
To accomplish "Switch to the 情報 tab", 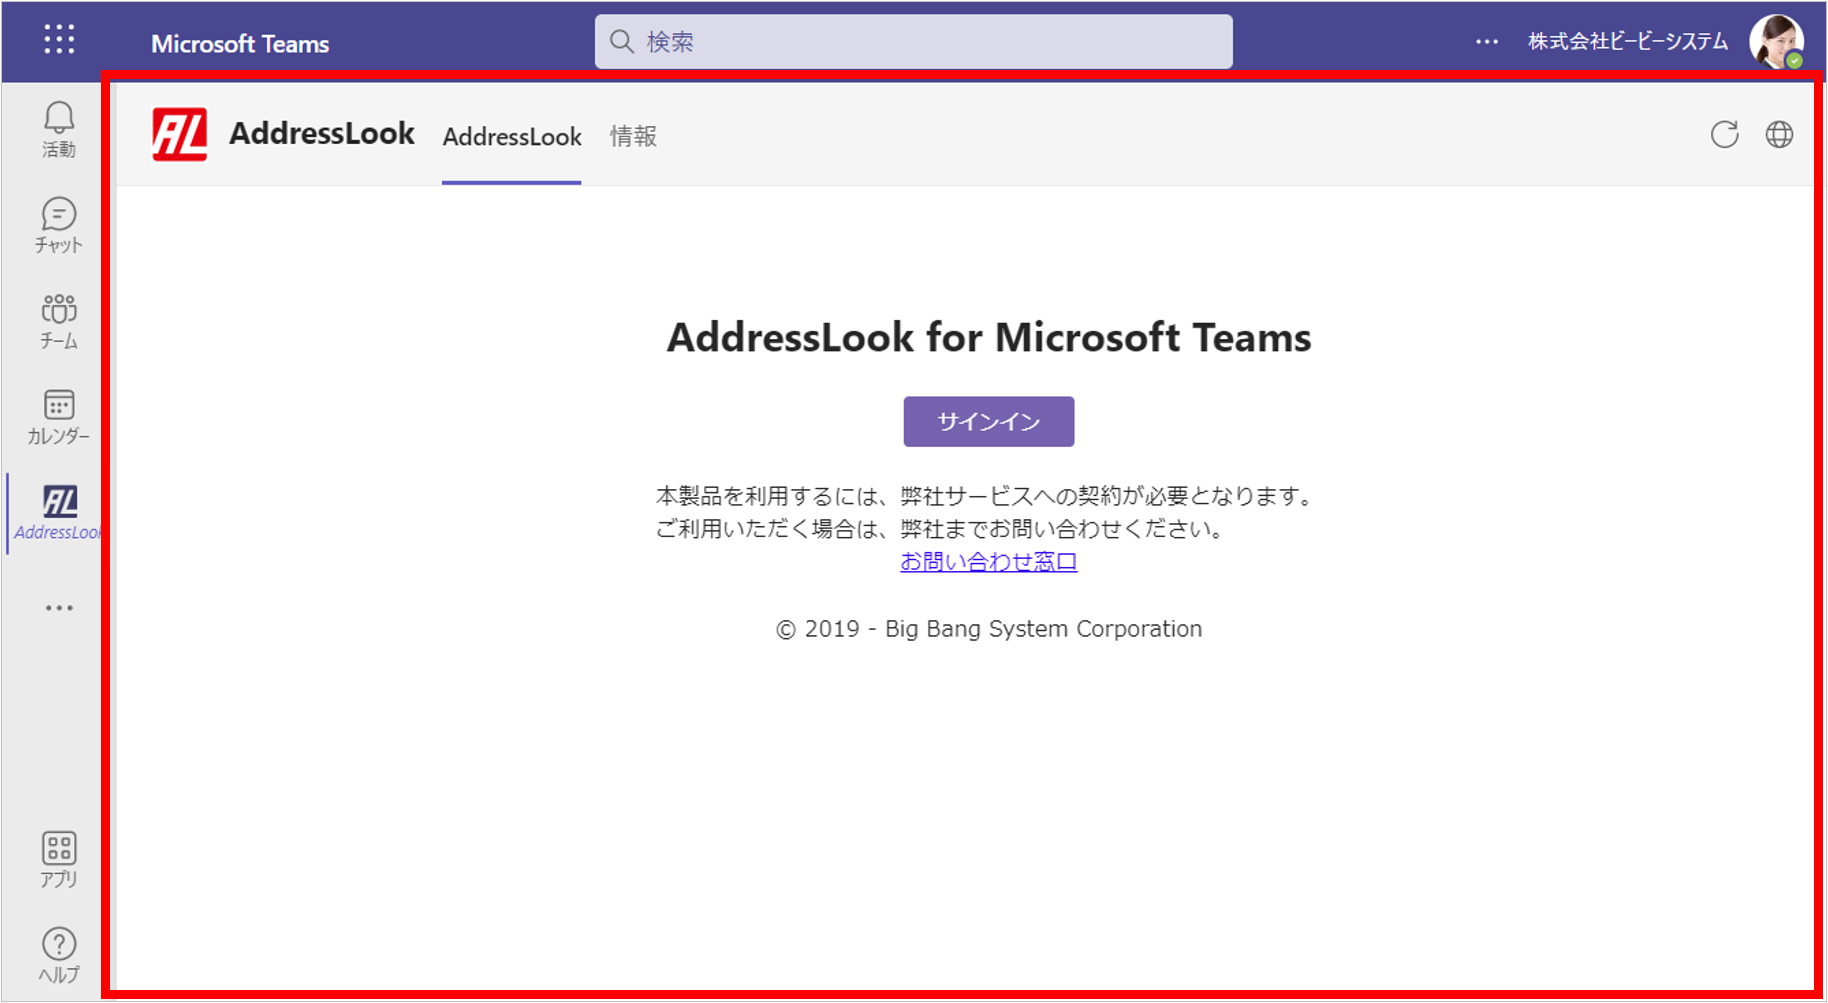I will (633, 137).
